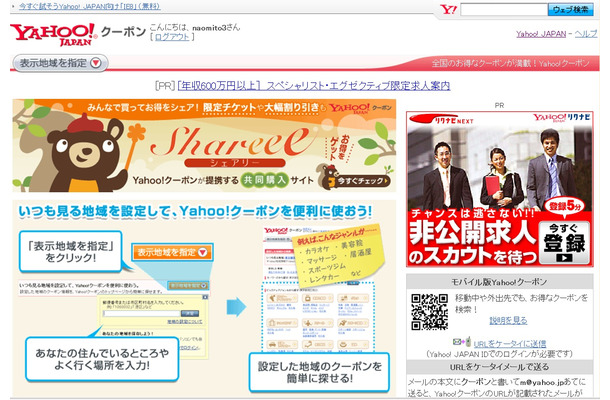Open the 説明を見る link
The width and height of the screenshot is (610, 400).
click(508, 320)
